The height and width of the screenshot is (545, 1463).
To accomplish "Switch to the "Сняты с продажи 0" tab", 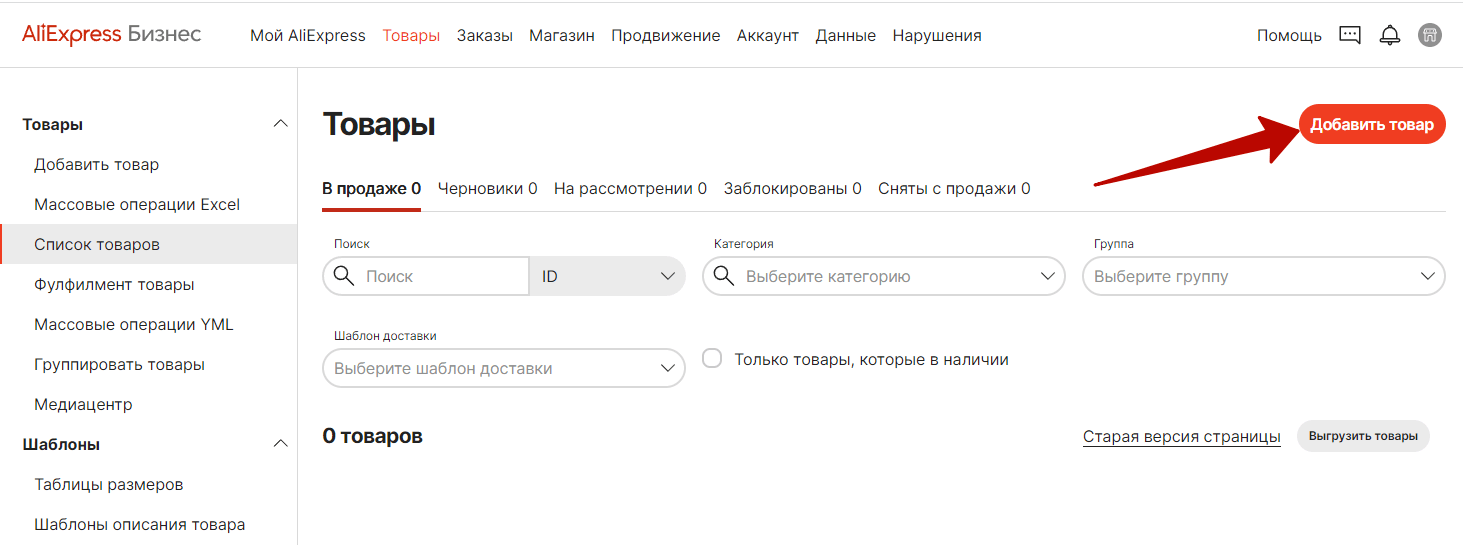I will (954, 188).
